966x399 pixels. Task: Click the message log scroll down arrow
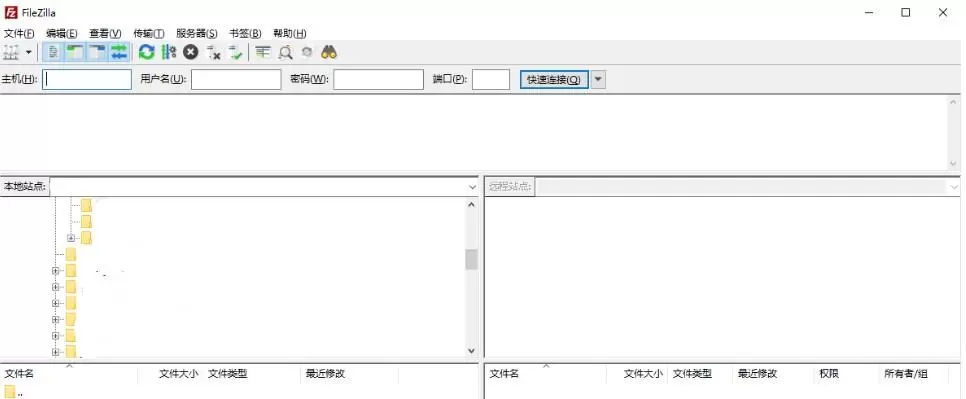click(x=953, y=164)
